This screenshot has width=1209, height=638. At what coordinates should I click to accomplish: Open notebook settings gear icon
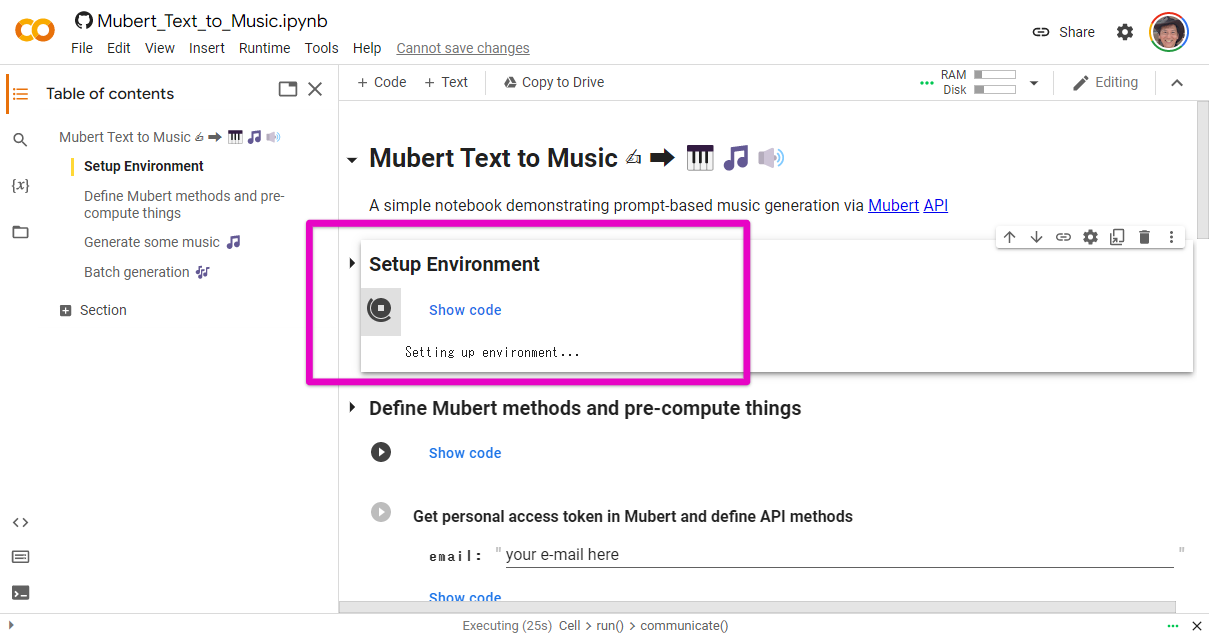pyautogui.click(x=1125, y=32)
